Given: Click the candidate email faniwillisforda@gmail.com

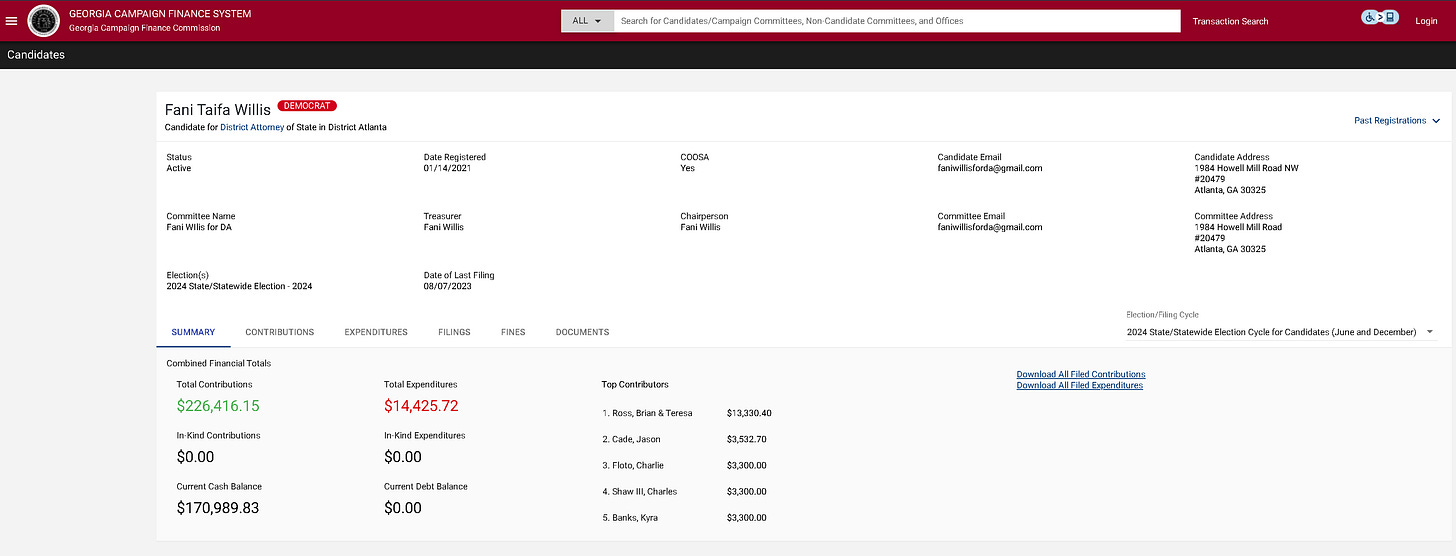Looking at the screenshot, I should coord(990,168).
